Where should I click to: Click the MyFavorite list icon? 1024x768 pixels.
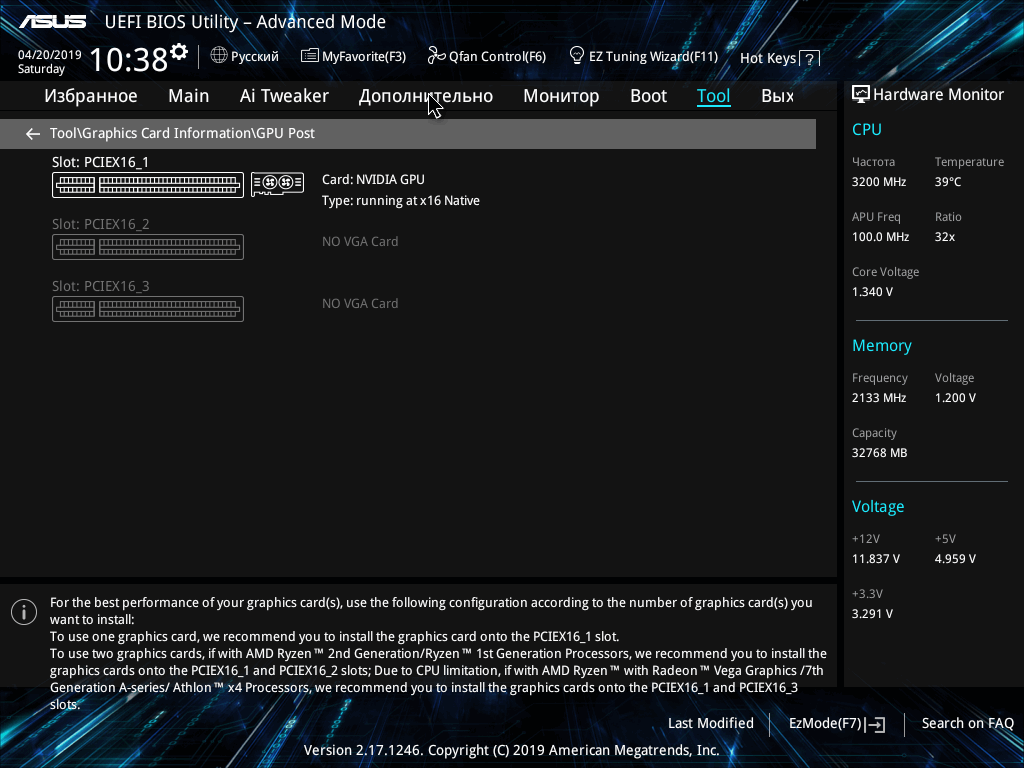coord(310,56)
